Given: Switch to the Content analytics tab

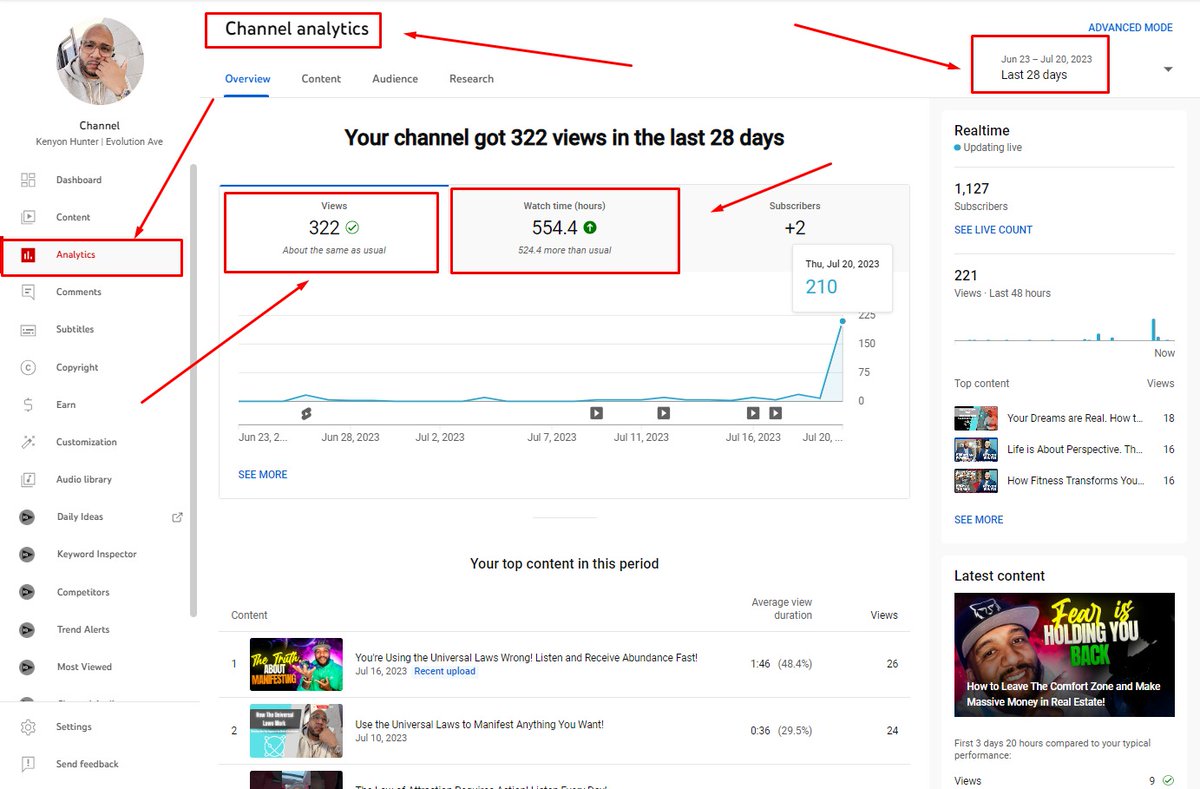Looking at the screenshot, I should pos(321,79).
